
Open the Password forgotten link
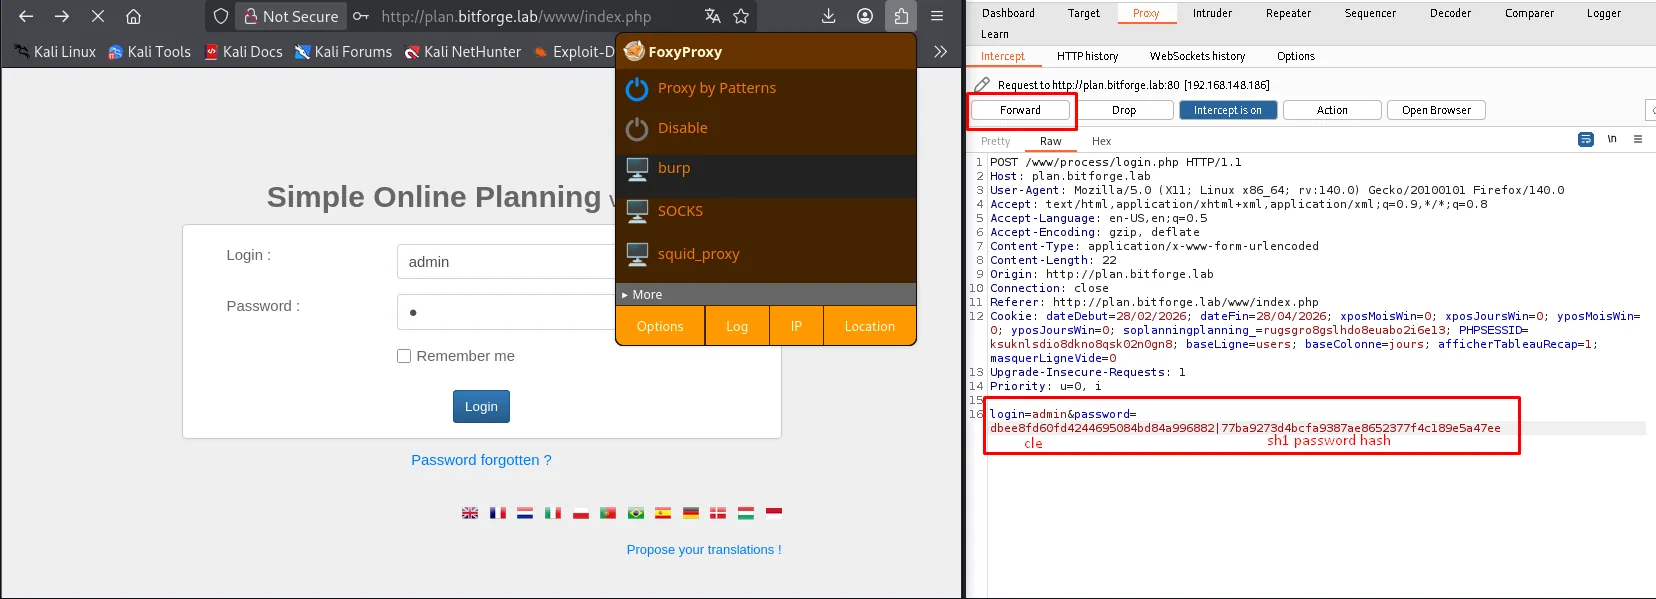tap(481, 460)
